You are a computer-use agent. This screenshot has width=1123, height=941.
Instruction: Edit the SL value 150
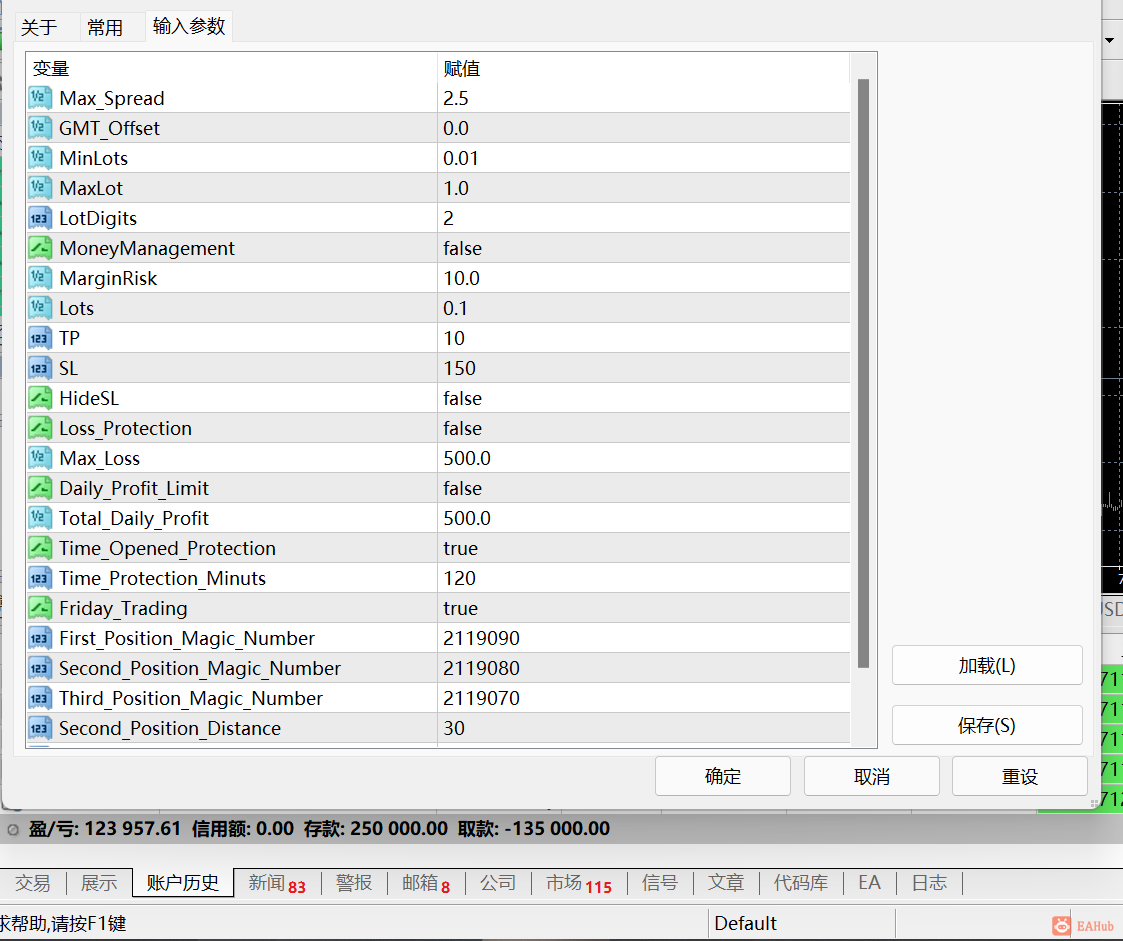tap(644, 368)
